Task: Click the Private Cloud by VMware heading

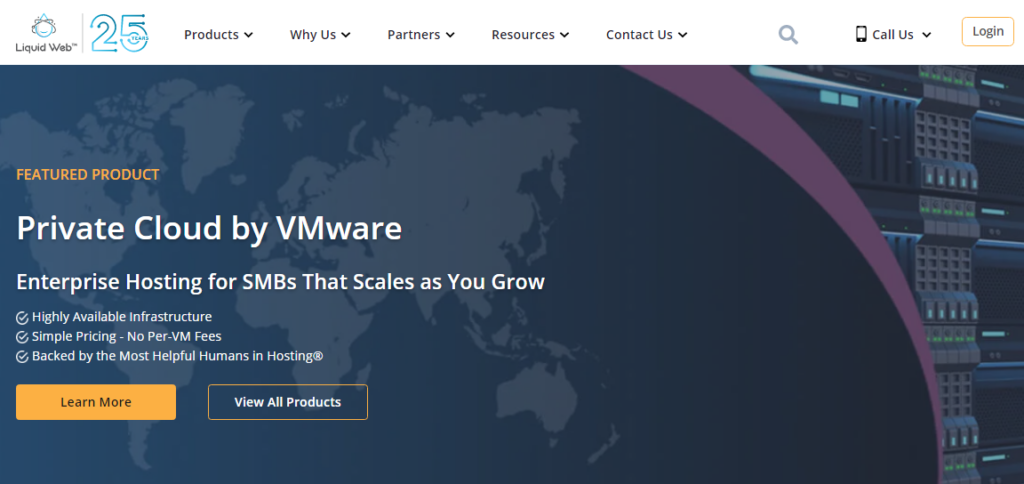Action: (209, 229)
